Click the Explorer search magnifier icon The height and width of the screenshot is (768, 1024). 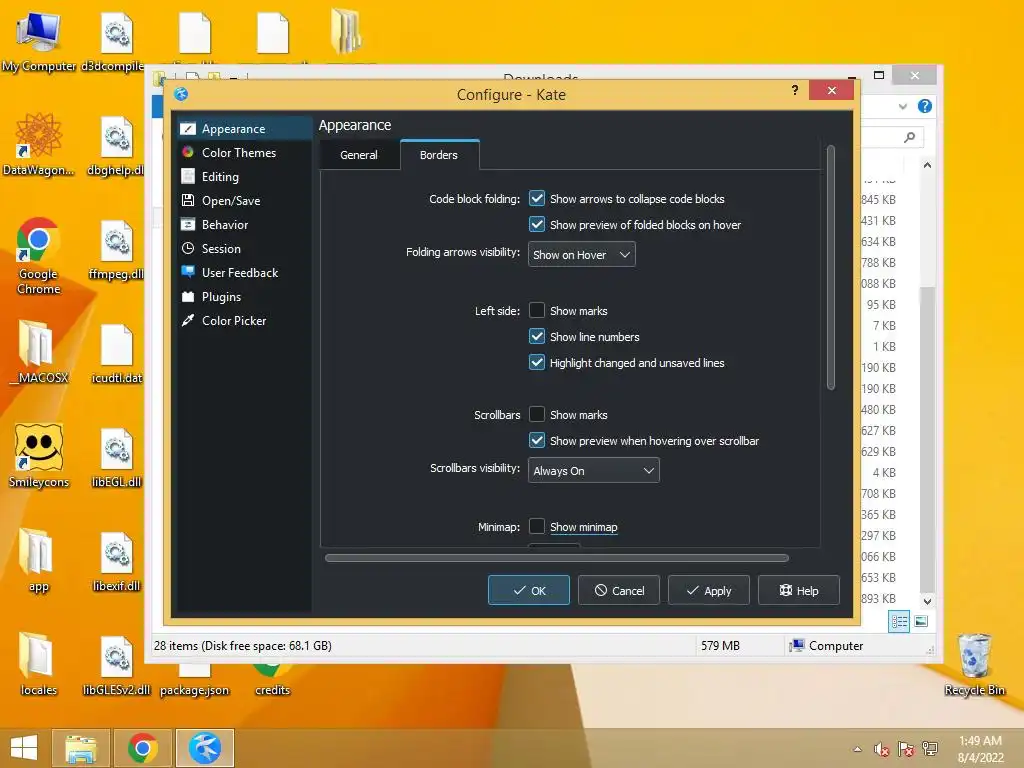[910, 137]
